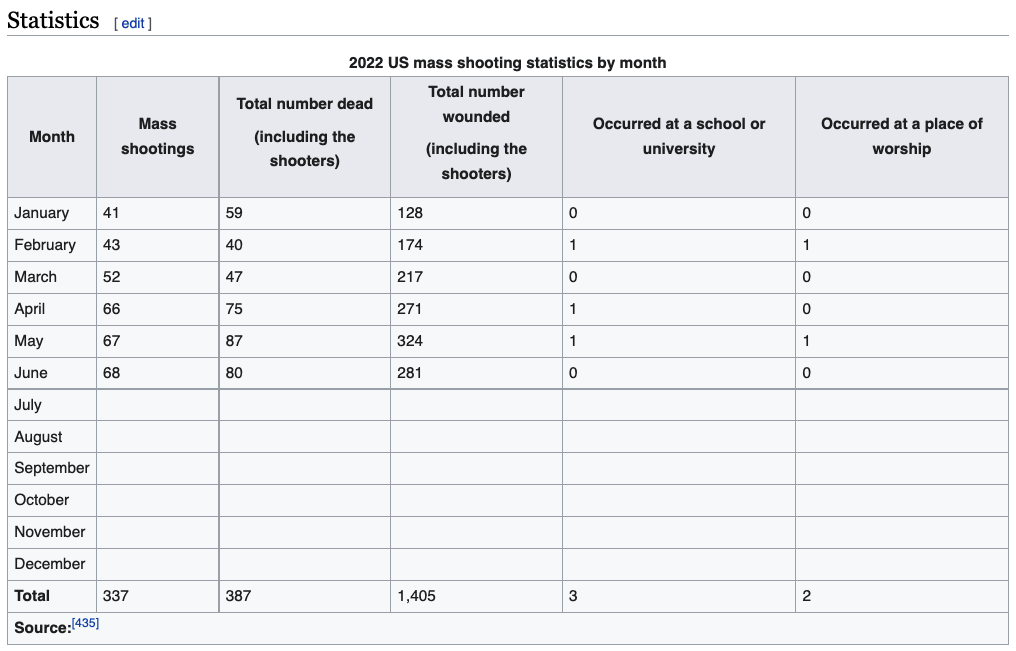Select May's total dead value 87

pyautogui.click(x=234, y=341)
